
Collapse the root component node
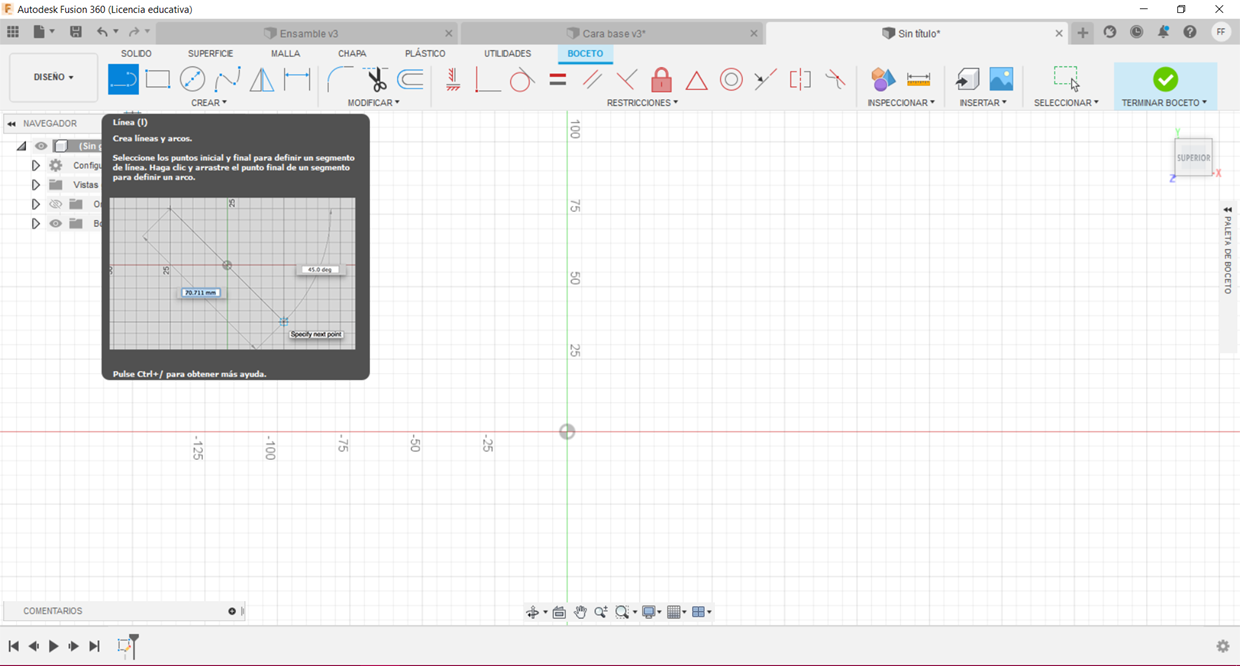coord(21,146)
